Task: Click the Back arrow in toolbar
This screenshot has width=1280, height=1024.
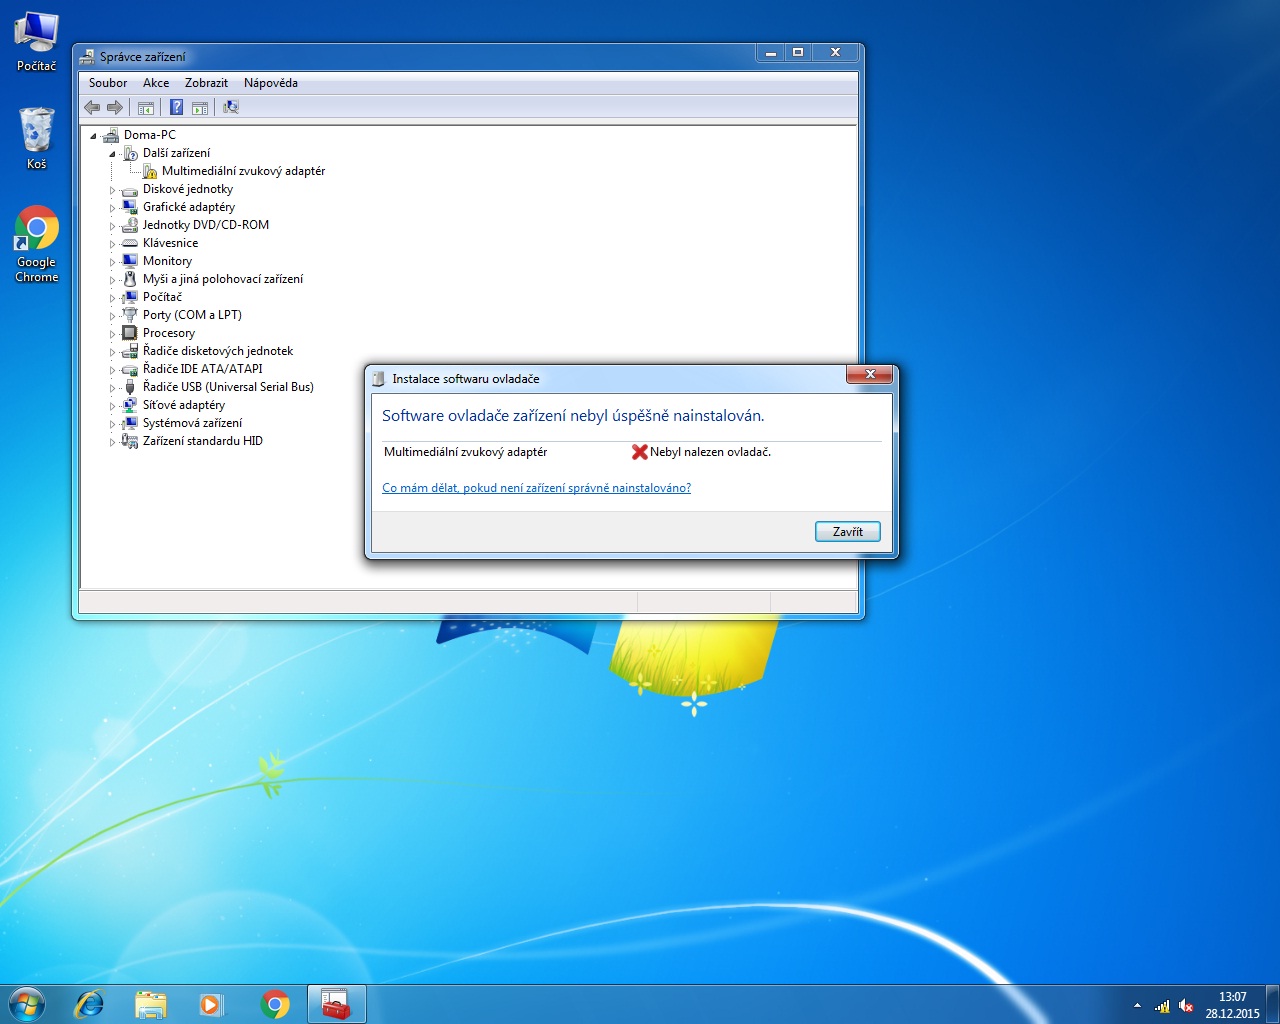Action: [92, 107]
